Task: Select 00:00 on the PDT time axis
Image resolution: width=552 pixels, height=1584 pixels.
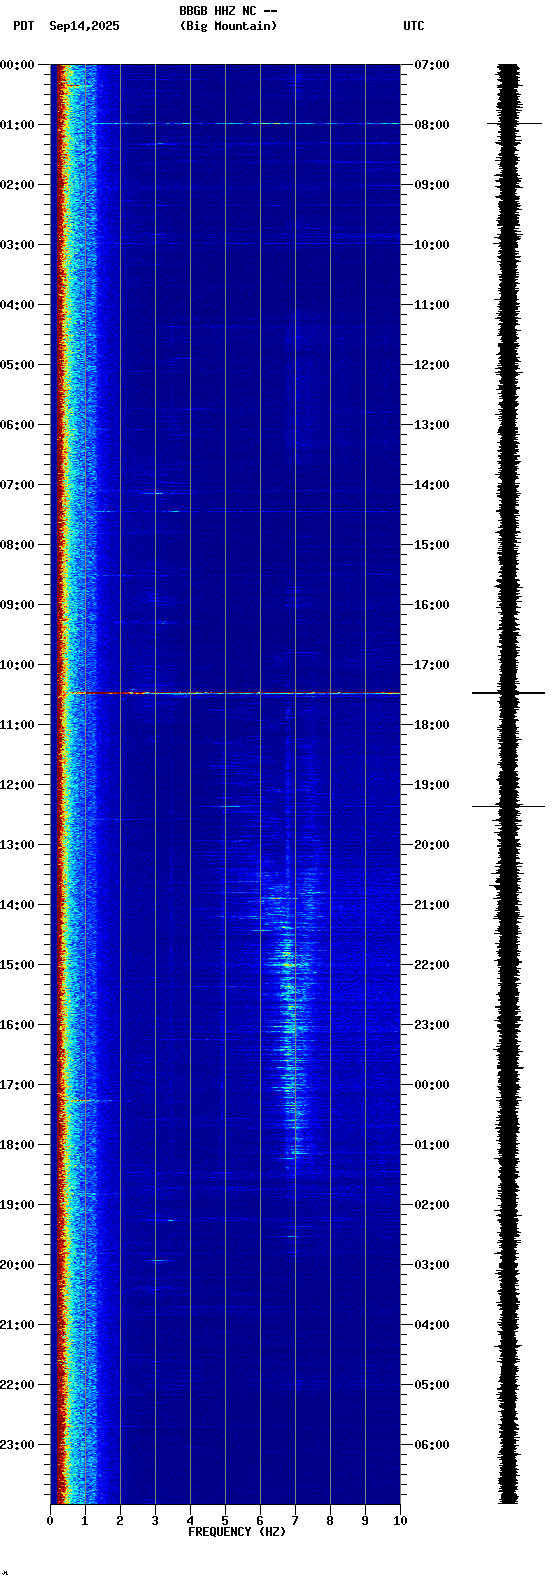Action: [17, 65]
